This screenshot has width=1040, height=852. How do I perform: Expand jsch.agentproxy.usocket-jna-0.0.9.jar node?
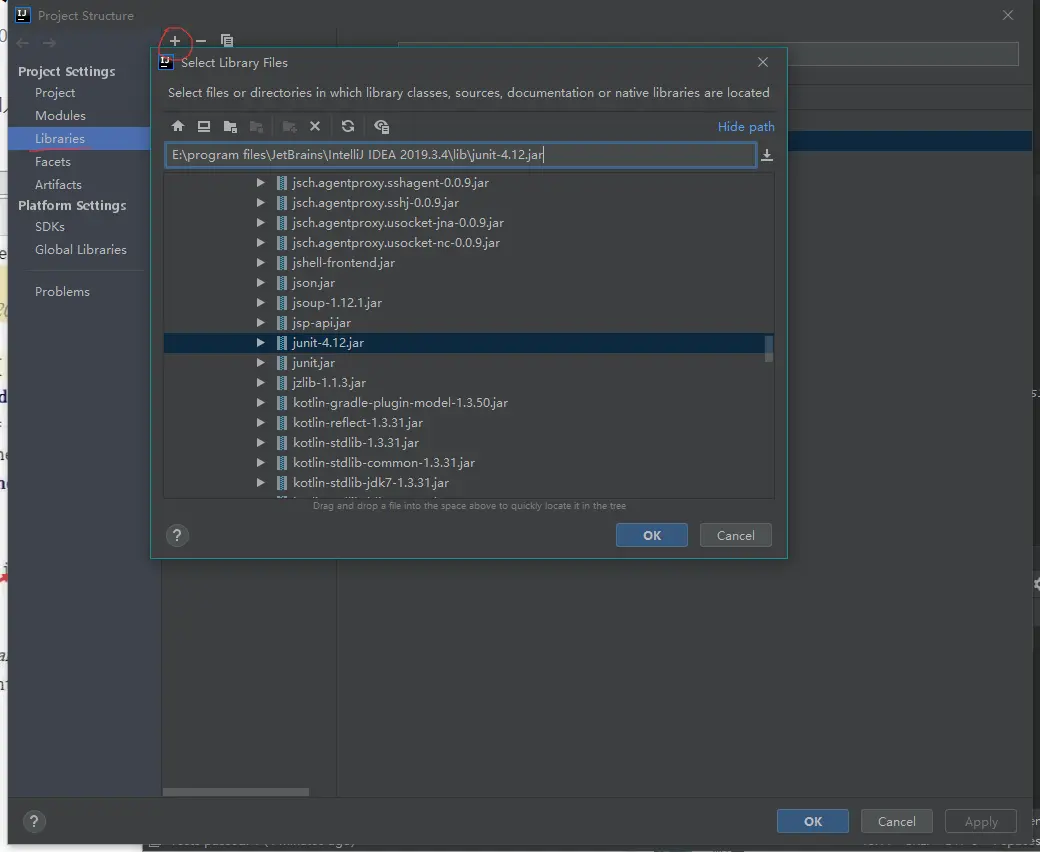point(261,222)
